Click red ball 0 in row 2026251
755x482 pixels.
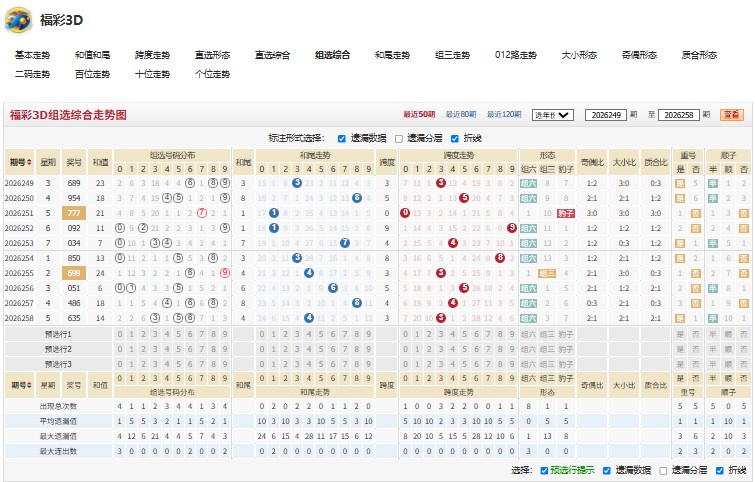(x=405, y=213)
